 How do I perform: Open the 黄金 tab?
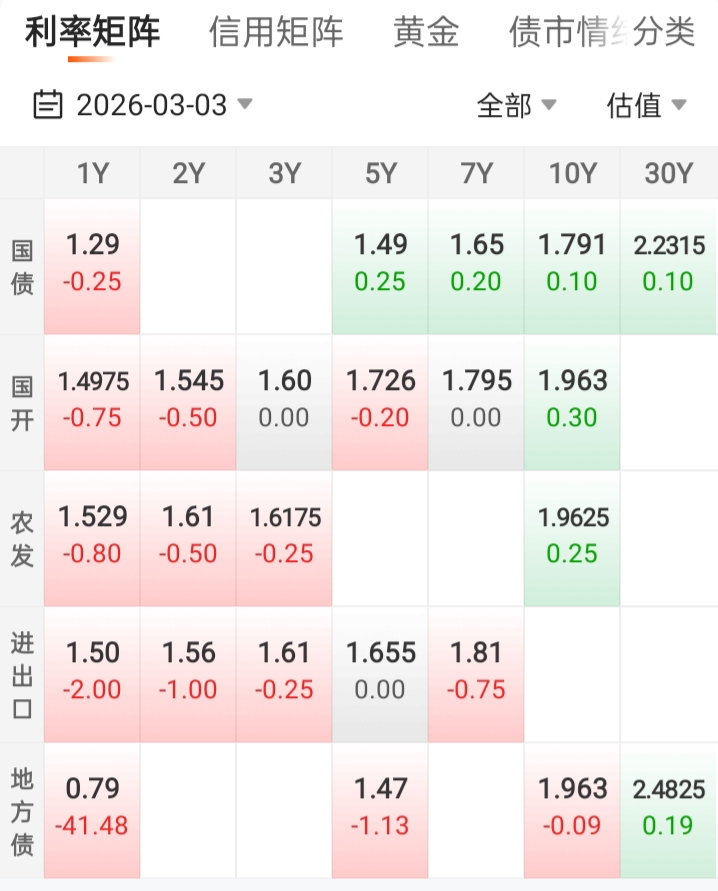click(426, 33)
